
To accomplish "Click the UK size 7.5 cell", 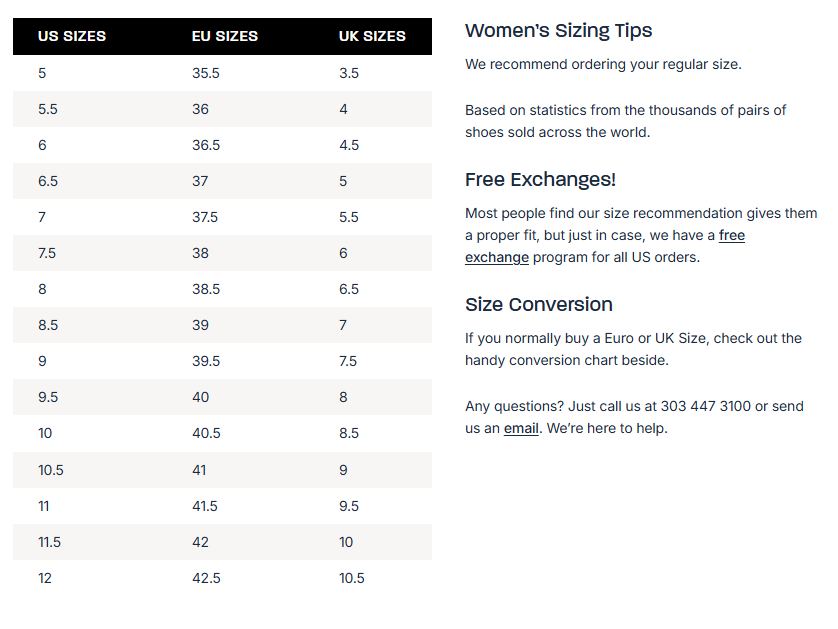I will pyautogui.click(x=348, y=361).
